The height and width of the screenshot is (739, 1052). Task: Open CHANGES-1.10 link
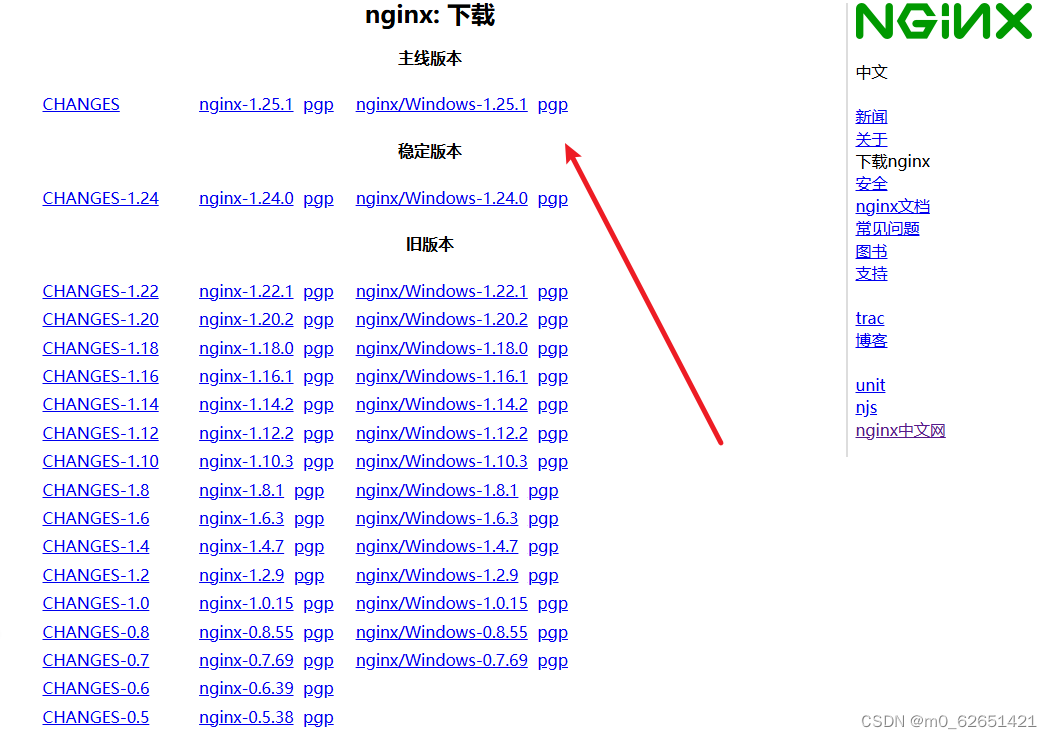click(101, 462)
